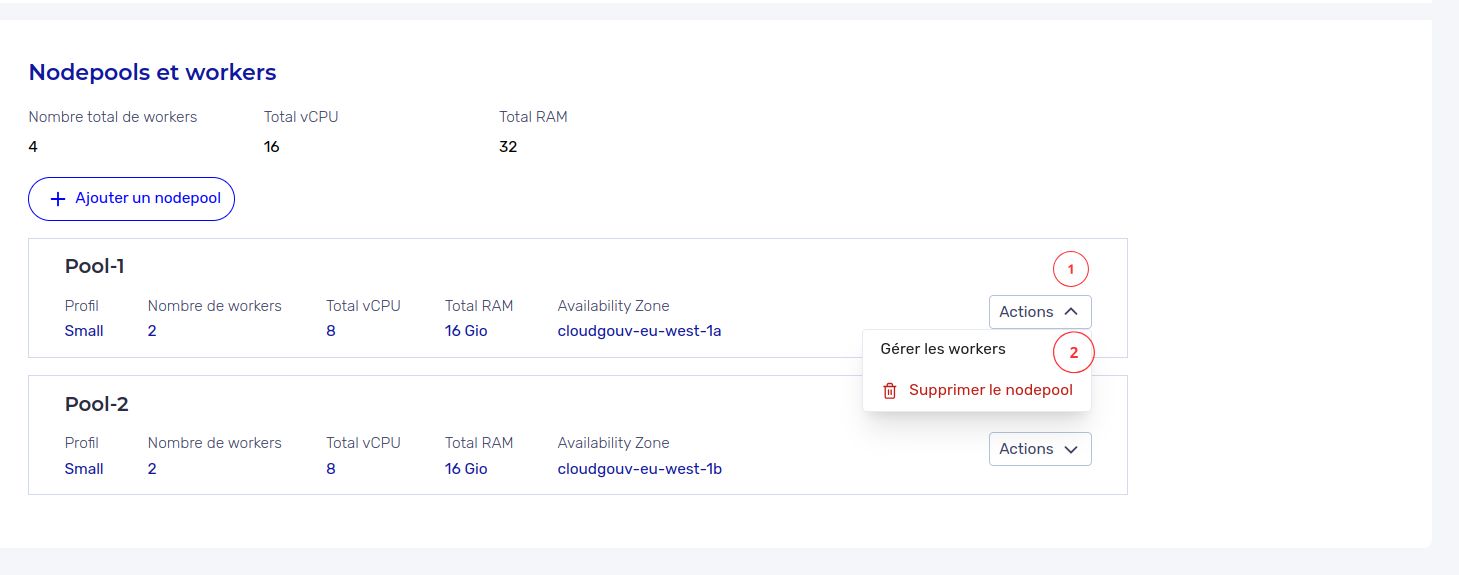Image resolution: width=1459 pixels, height=575 pixels.
Task: Click Pool-2 worker count value
Action: click(152, 468)
